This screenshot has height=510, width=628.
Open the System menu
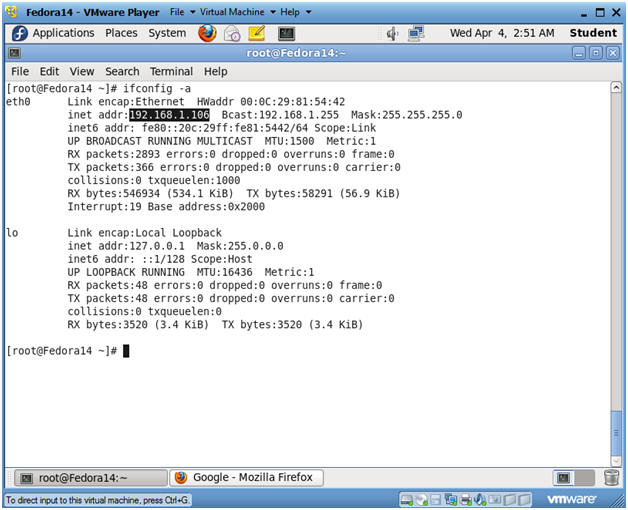(167, 33)
